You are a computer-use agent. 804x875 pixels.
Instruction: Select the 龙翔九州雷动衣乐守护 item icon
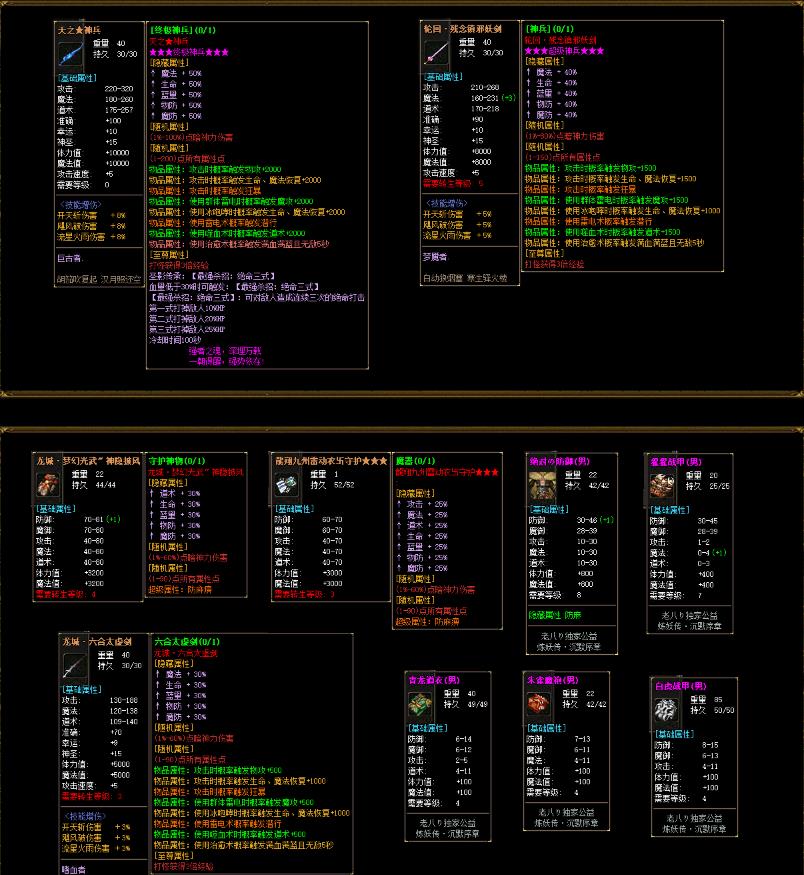(x=288, y=484)
